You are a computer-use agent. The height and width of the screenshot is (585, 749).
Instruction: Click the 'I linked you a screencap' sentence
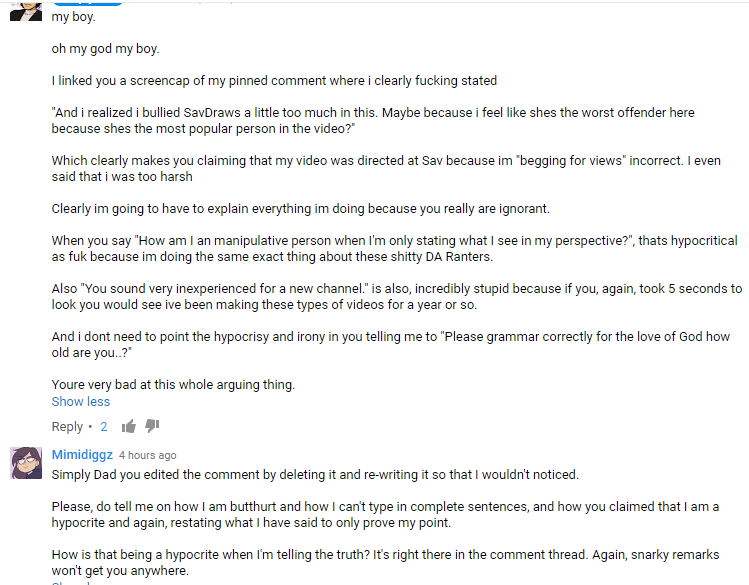[274, 81]
